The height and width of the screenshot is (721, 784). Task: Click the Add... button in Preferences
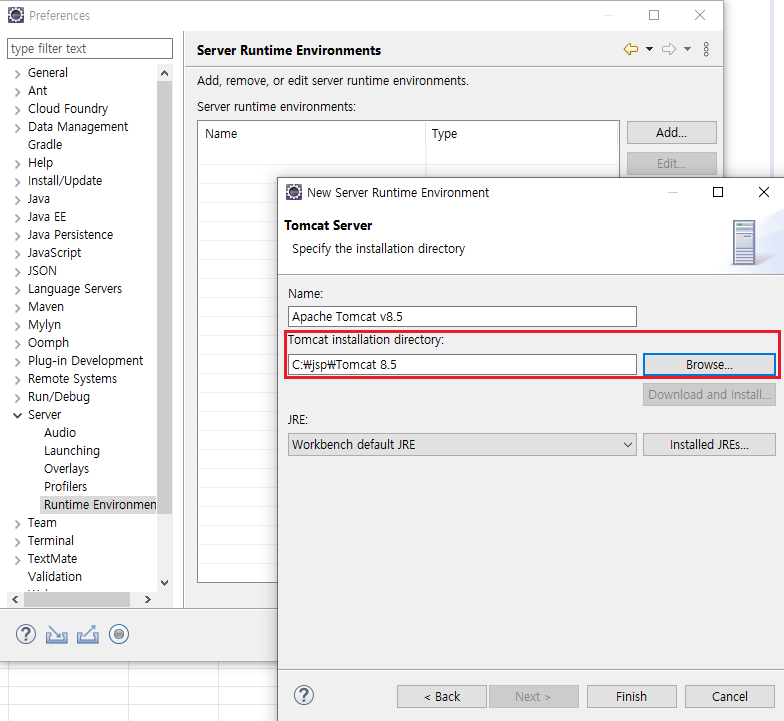pyautogui.click(x=672, y=132)
